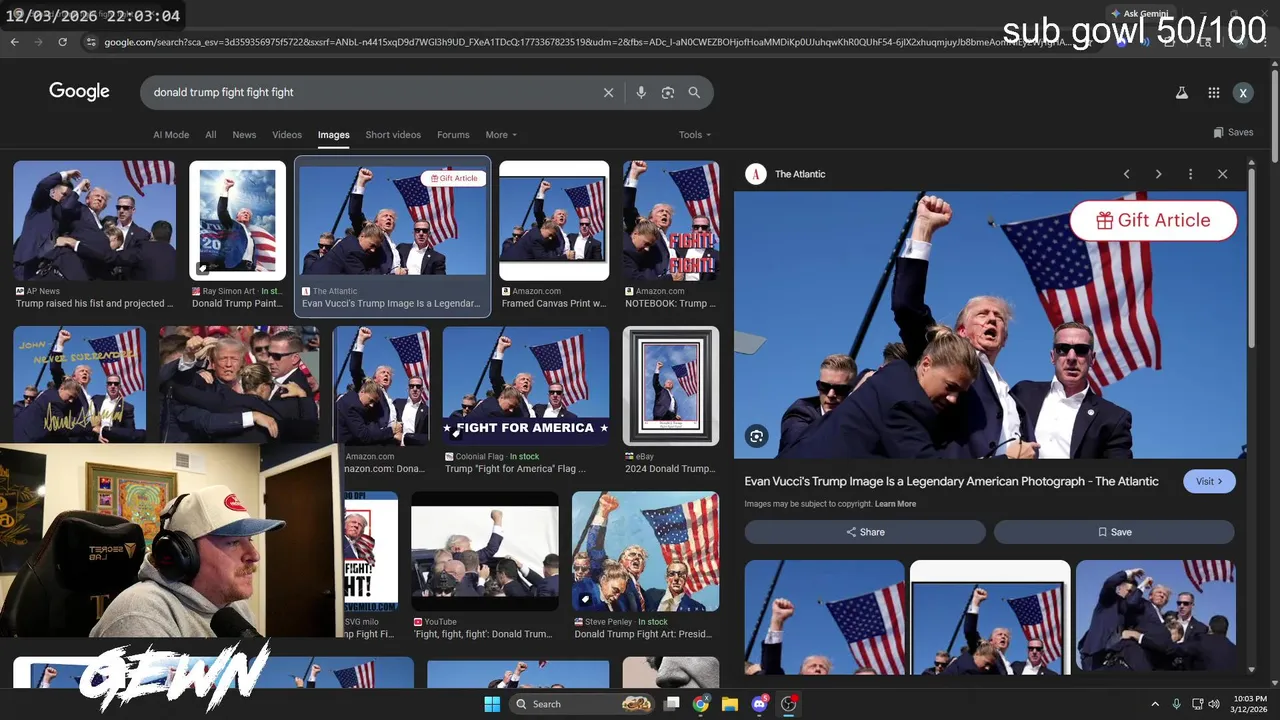Screen dimensions: 1280x720
Task: Switch to AI Mode tab
Action: (171, 135)
